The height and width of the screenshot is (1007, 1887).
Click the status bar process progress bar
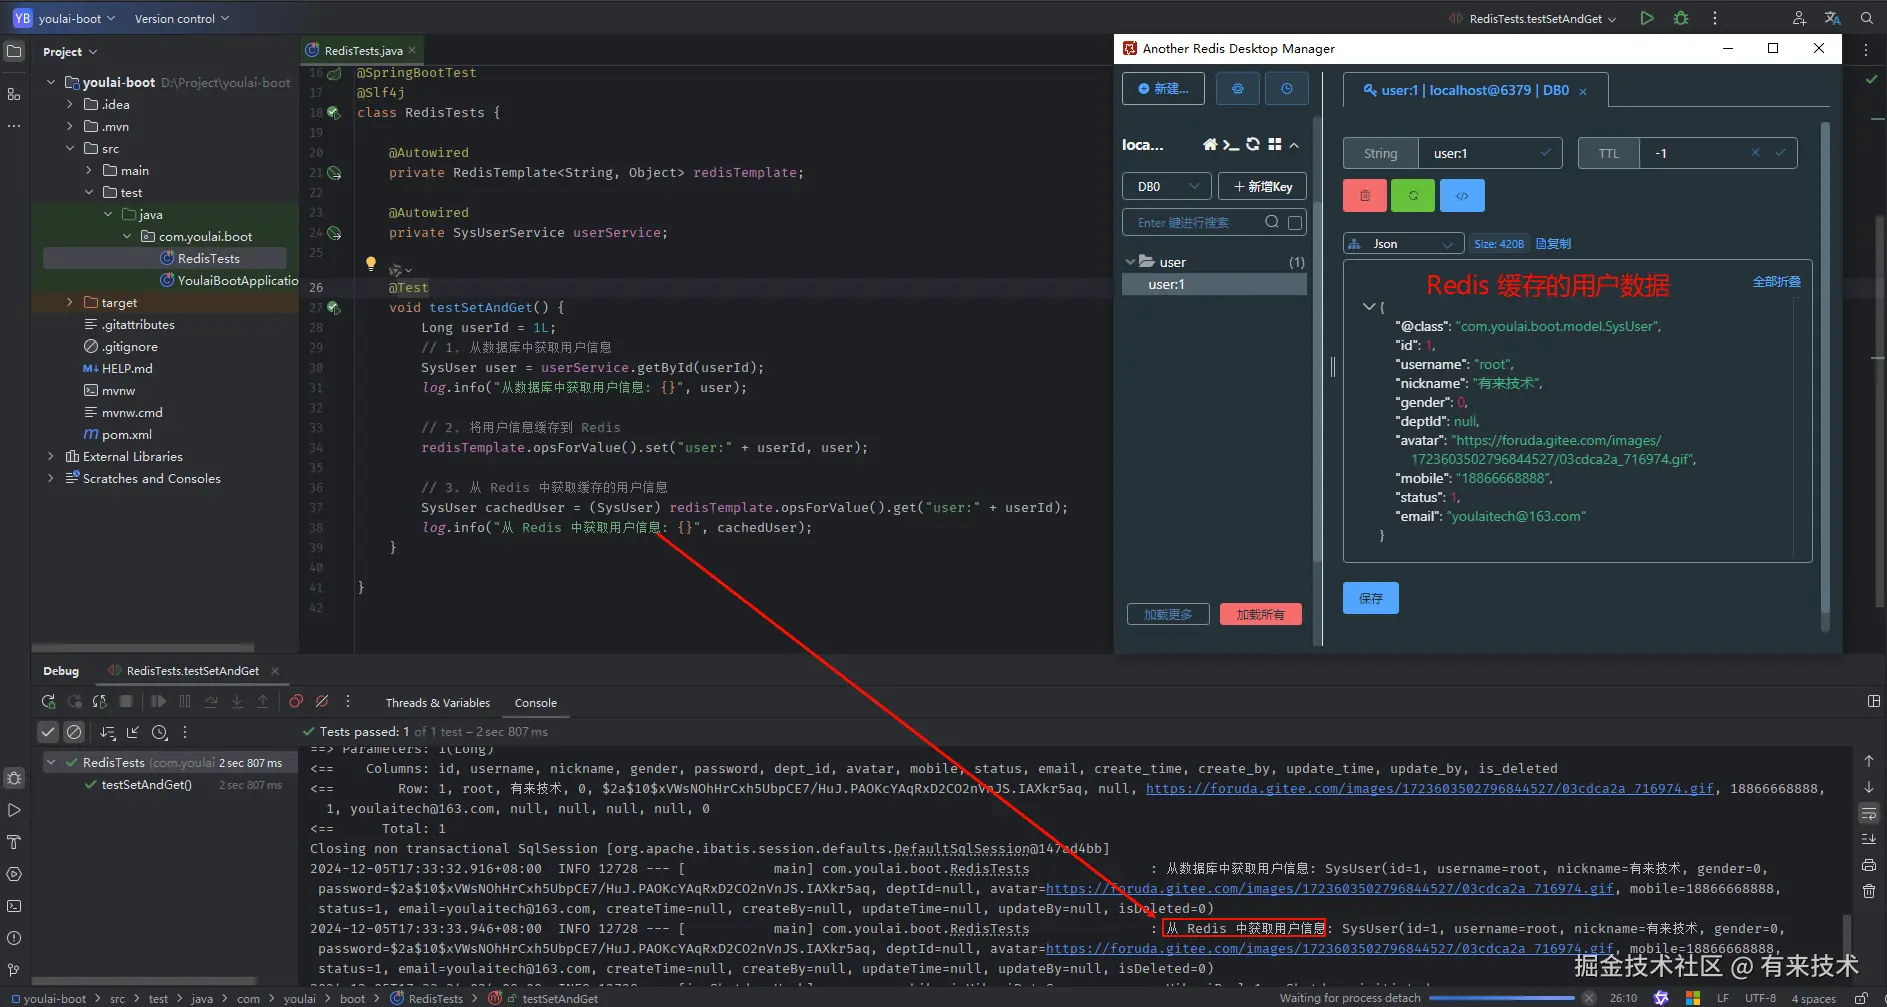[x=1502, y=998]
